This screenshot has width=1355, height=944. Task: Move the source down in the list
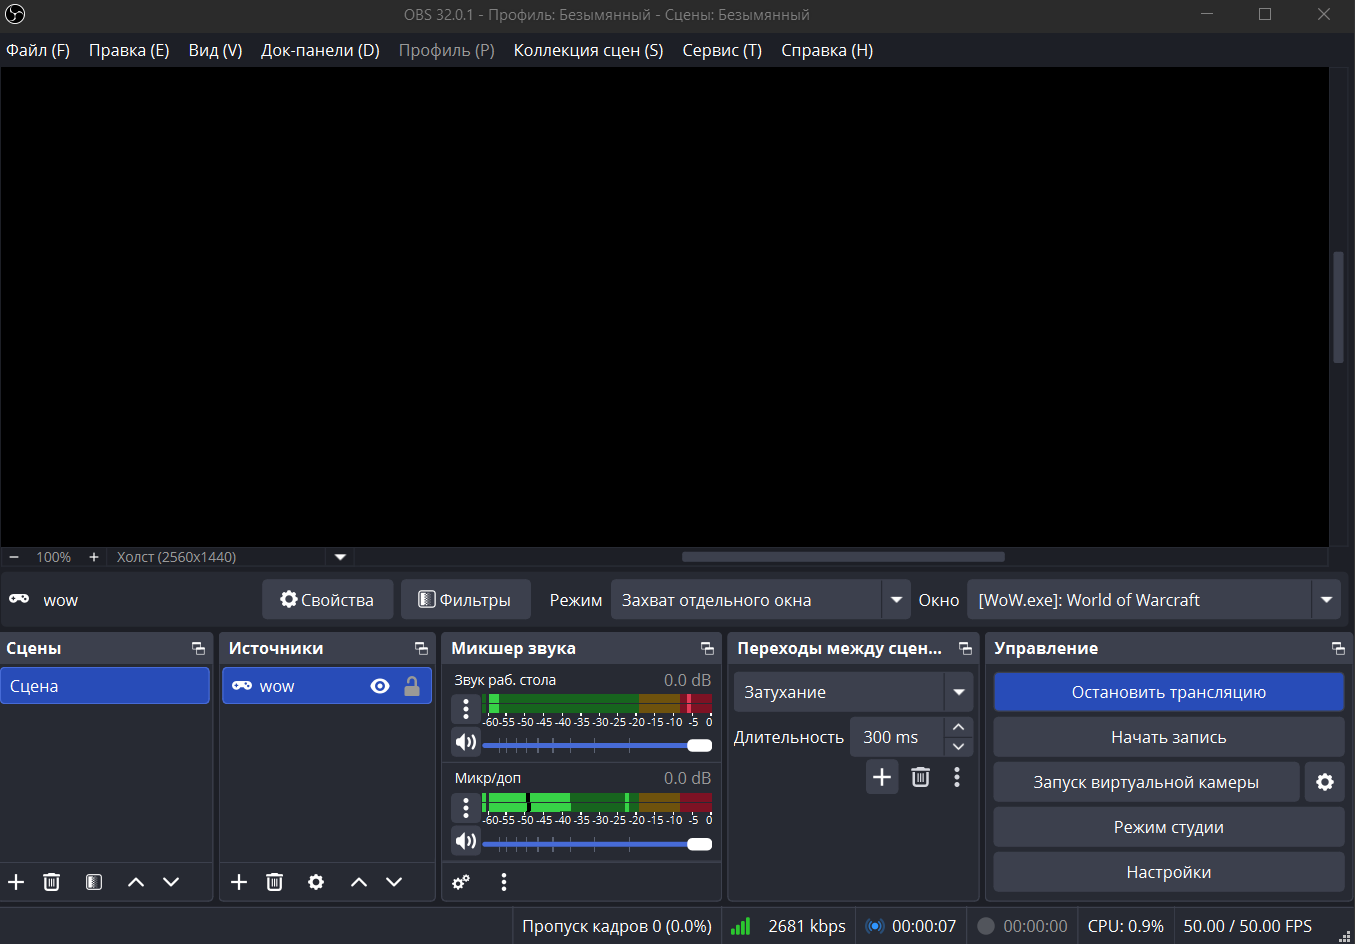click(394, 882)
